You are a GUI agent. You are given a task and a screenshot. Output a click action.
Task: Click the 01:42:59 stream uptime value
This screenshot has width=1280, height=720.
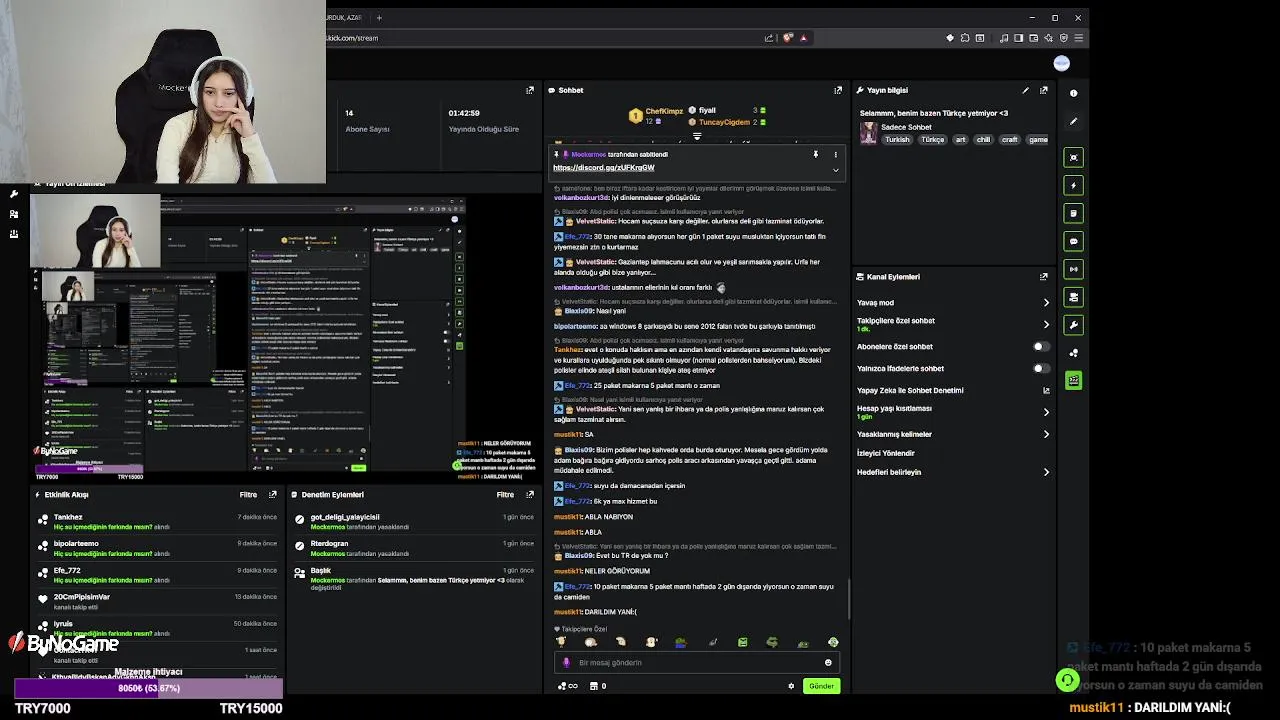(464, 113)
